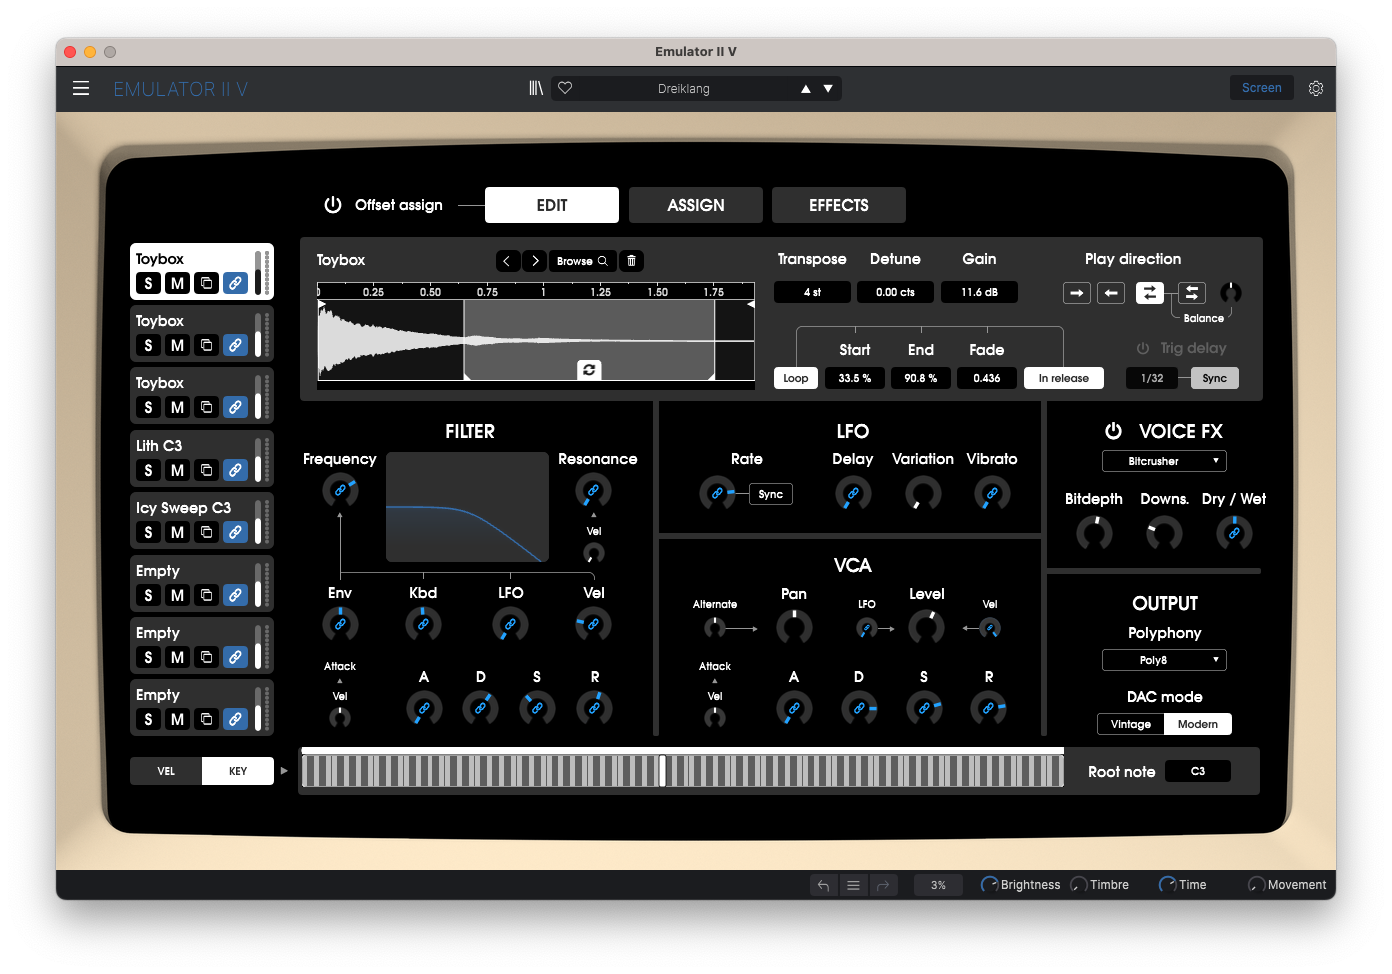
Task: Redo action in bottom bar
Action: click(x=883, y=885)
